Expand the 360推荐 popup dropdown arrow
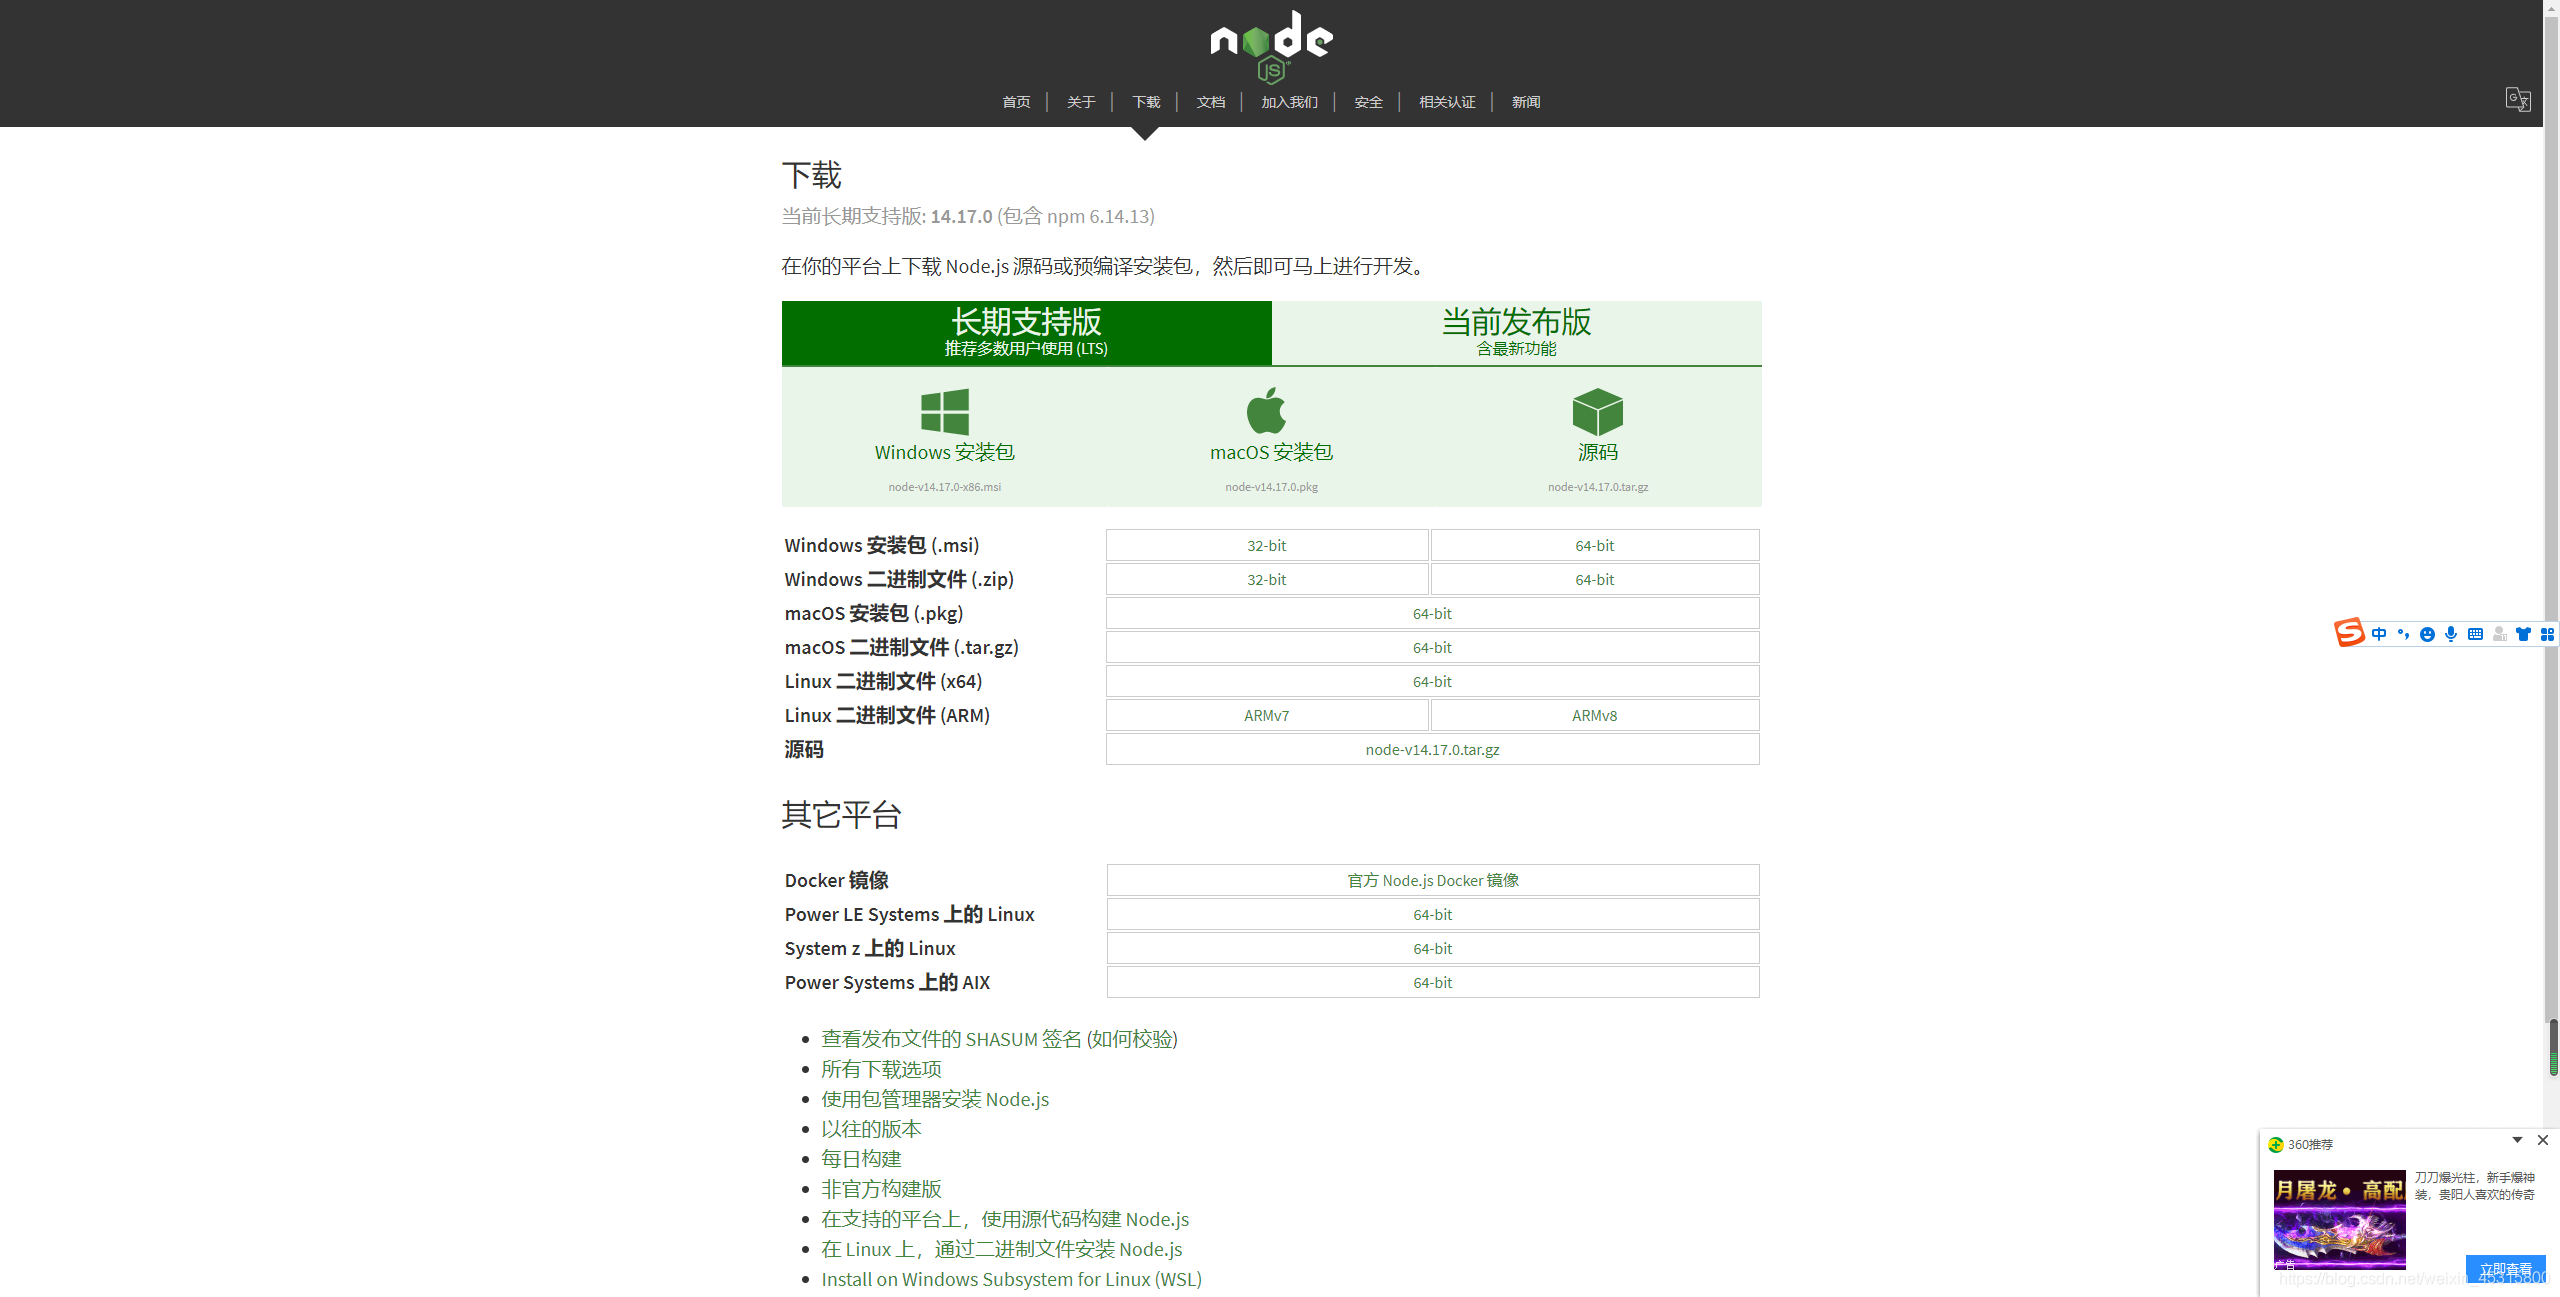 coord(2517,1141)
